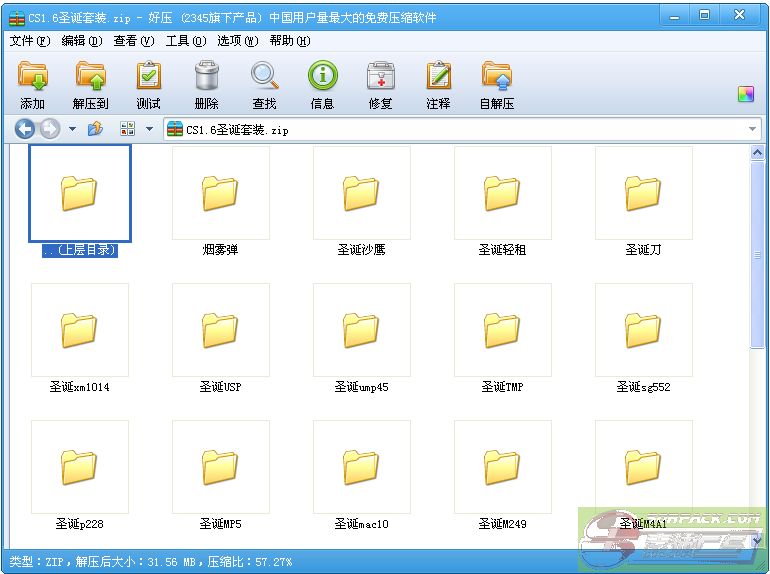770x574 pixels.
Task: Select the 圣诞USP folder
Action: point(220,331)
